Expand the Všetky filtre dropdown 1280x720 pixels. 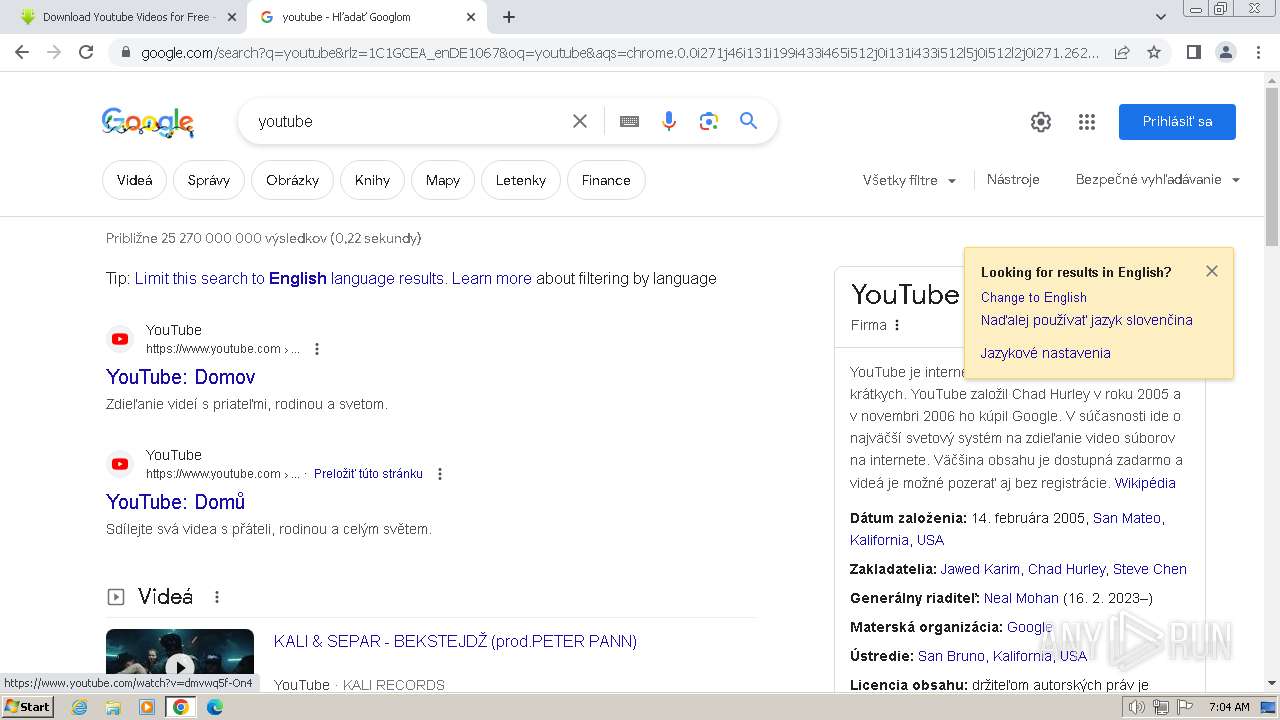click(910, 180)
